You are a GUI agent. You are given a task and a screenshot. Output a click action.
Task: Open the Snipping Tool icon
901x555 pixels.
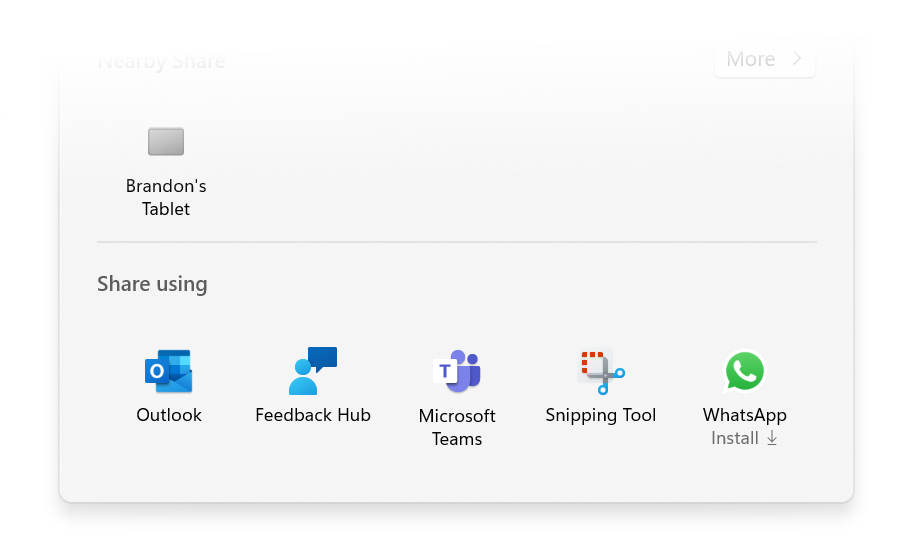[600, 372]
